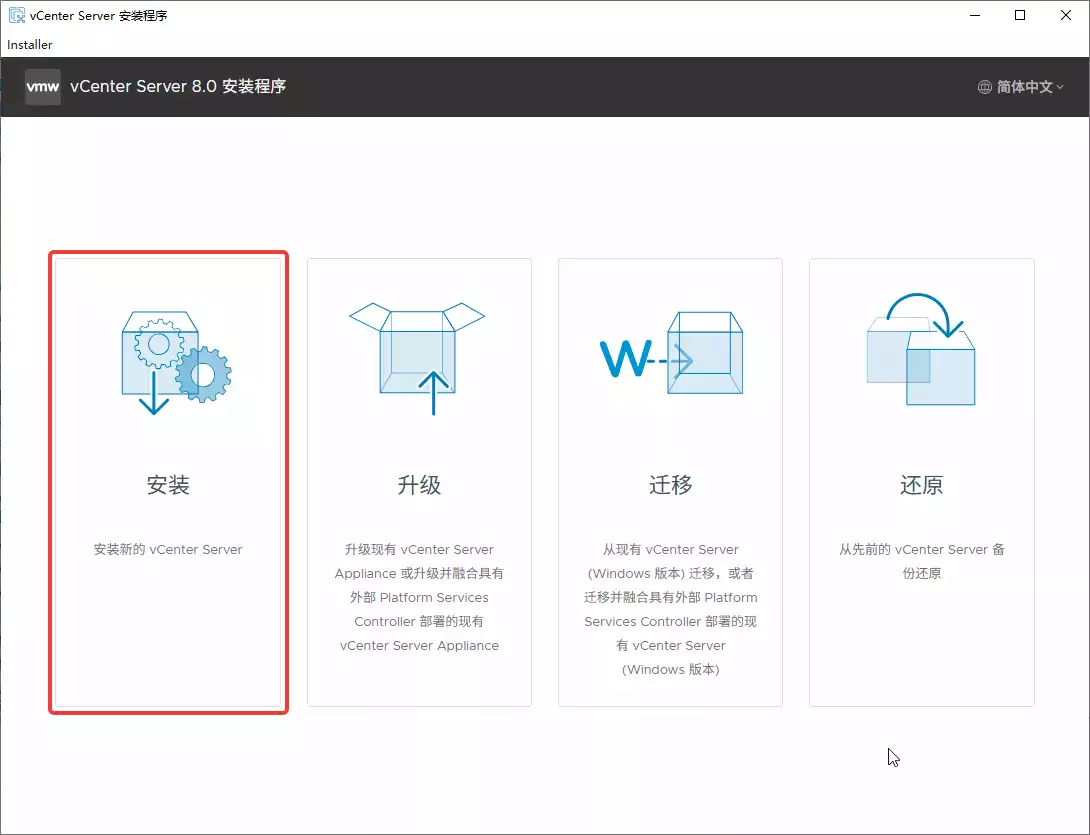1090x835 pixels.
Task: Click the 还原 description "从先前的 vCenter Server 备份还原"
Action: pos(922,561)
